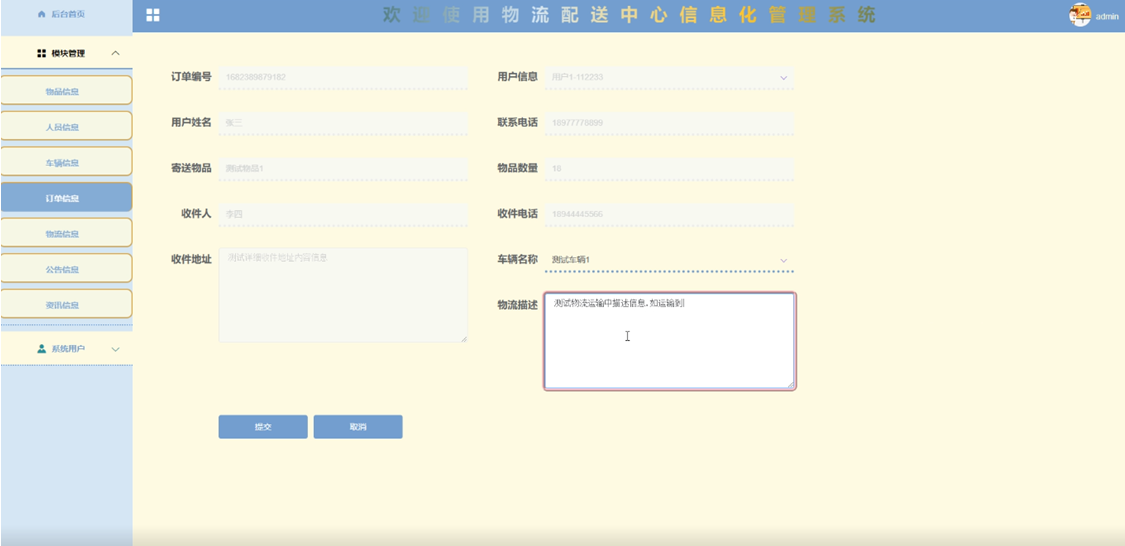Open the 用户信息 dropdown arrow

point(783,77)
